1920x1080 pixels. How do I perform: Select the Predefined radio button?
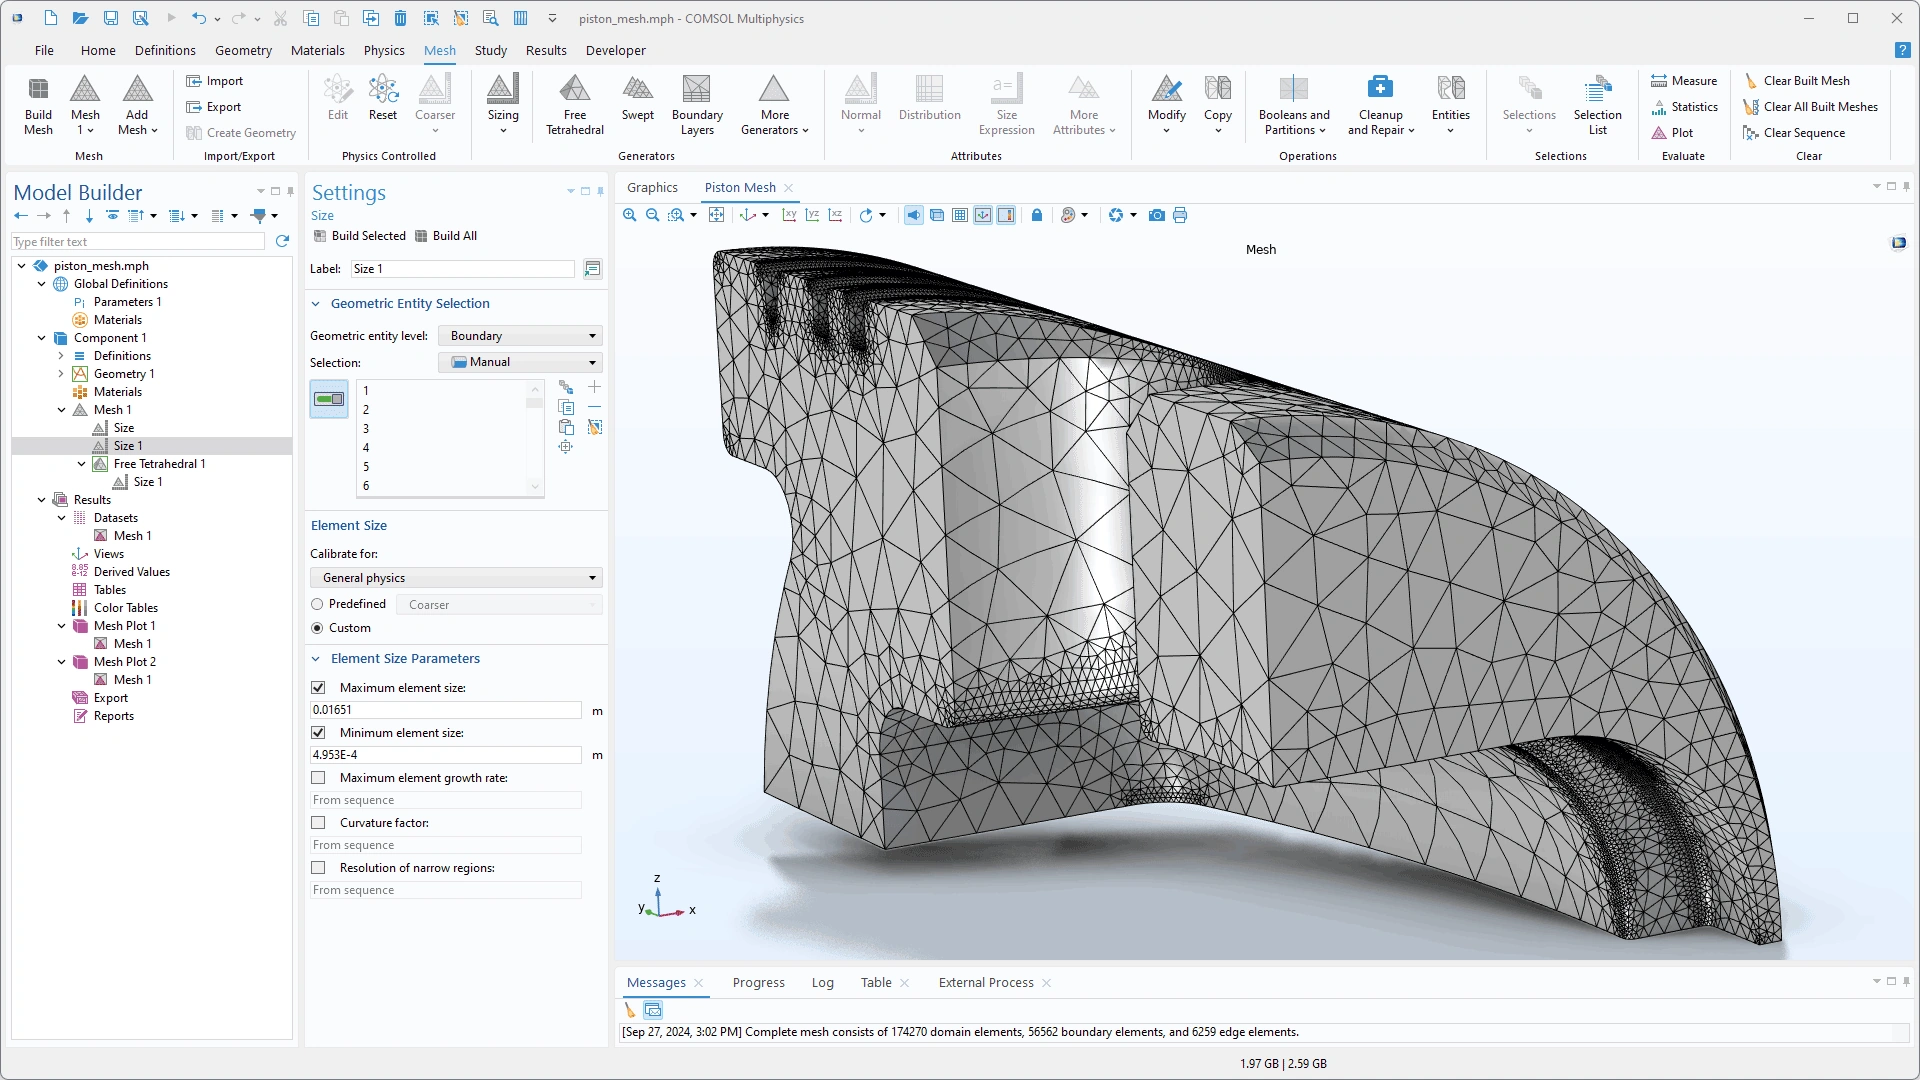tap(317, 604)
